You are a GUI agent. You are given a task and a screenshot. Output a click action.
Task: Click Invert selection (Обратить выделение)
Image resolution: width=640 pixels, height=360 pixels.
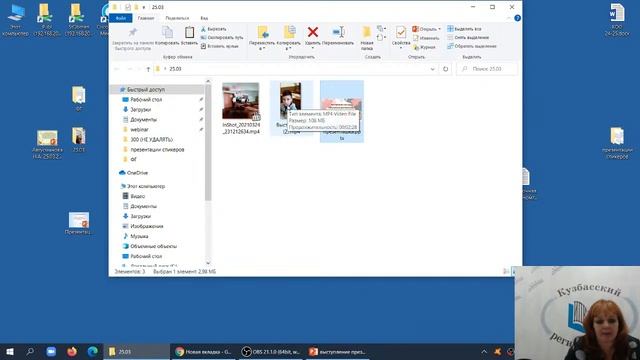472,46
